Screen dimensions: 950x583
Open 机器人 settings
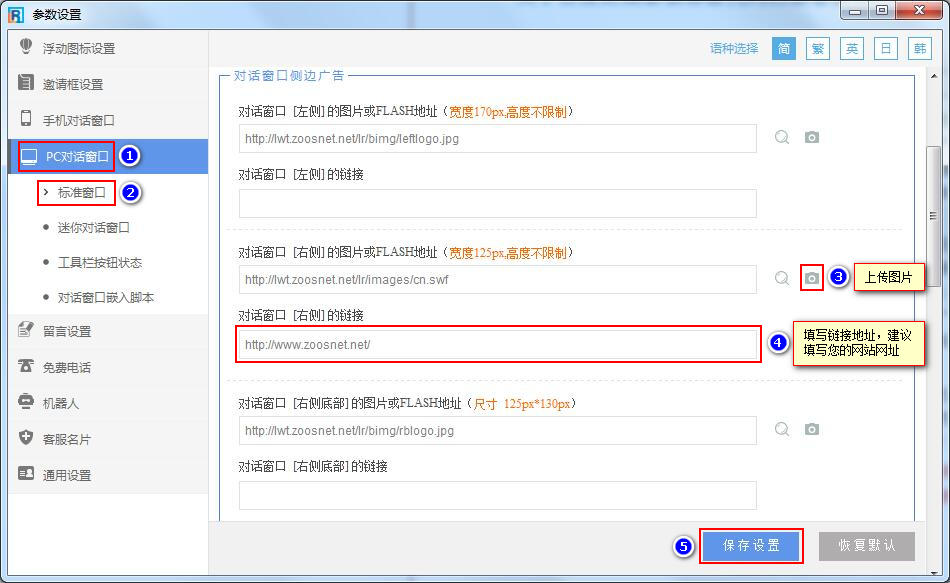(108, 403)
